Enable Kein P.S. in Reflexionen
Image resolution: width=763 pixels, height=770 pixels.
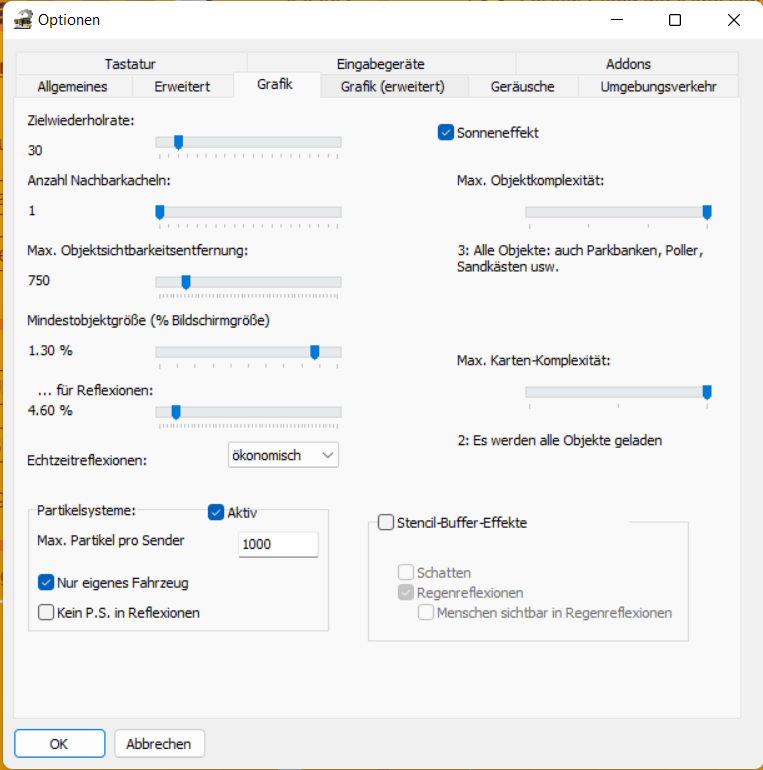pos(46,612)
